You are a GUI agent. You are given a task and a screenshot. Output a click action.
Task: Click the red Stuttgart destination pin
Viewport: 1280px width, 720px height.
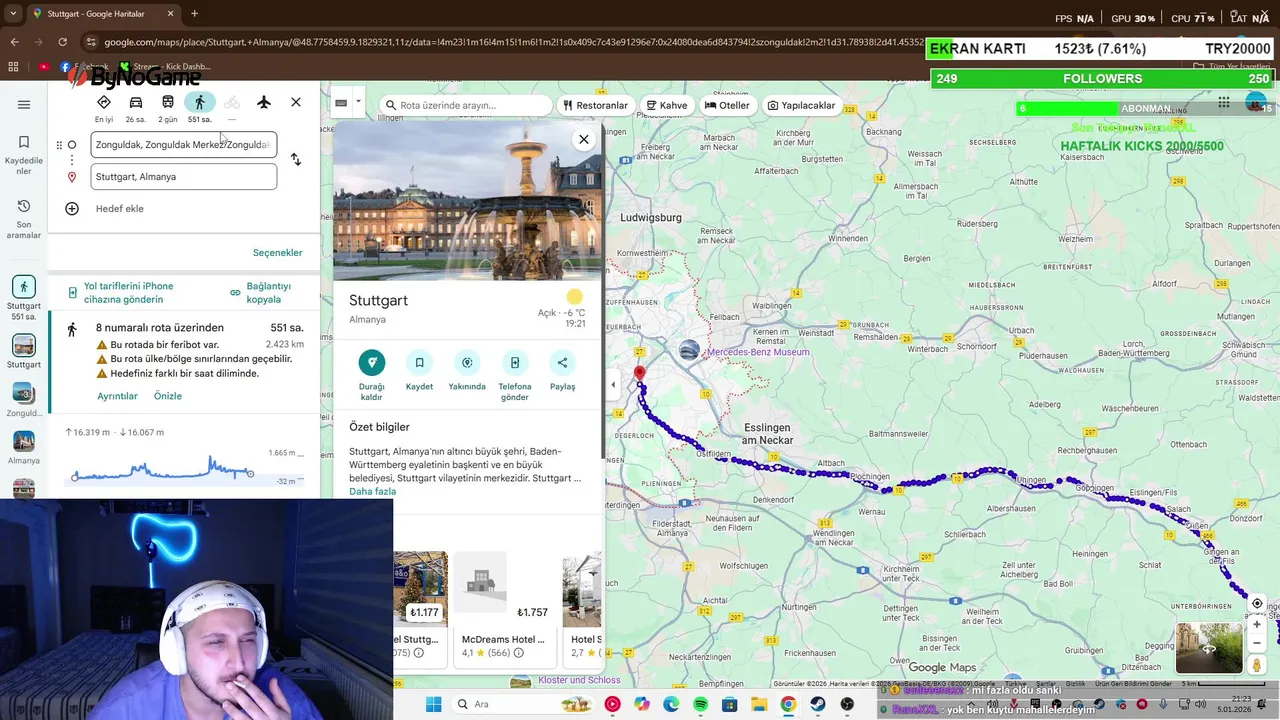640,375
